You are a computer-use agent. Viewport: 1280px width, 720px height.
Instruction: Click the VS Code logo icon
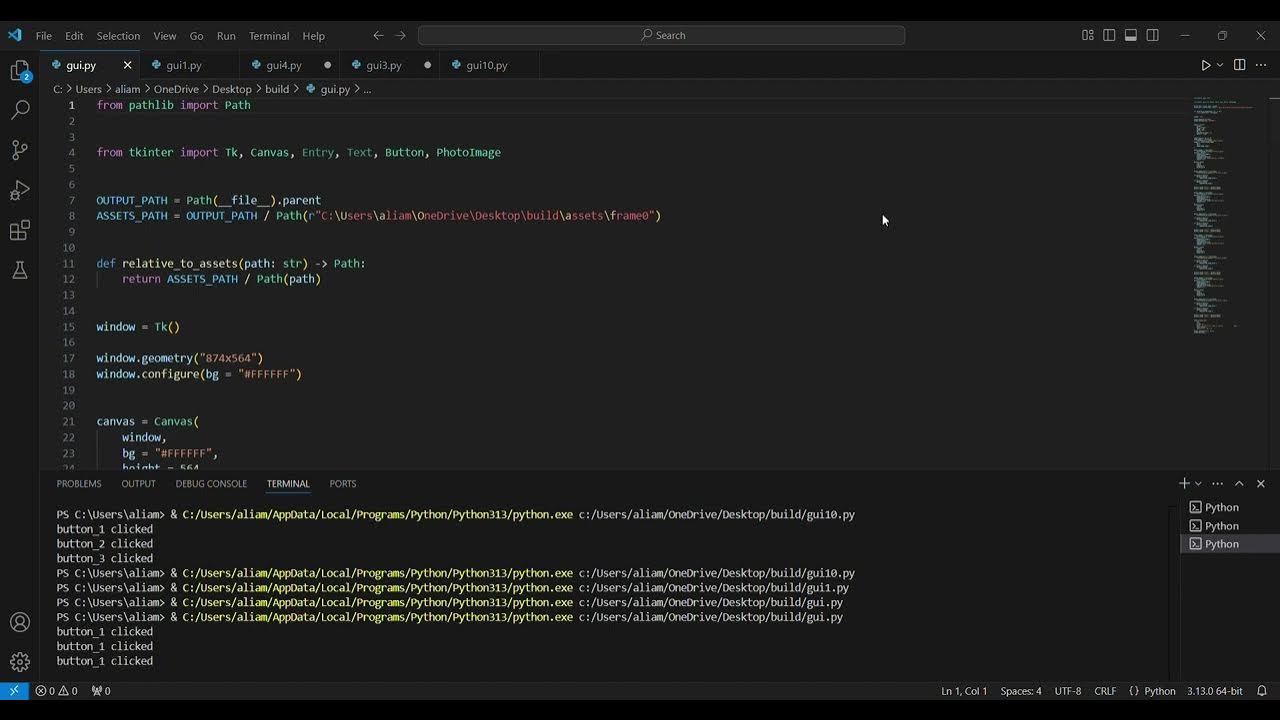tap(14, 35)
